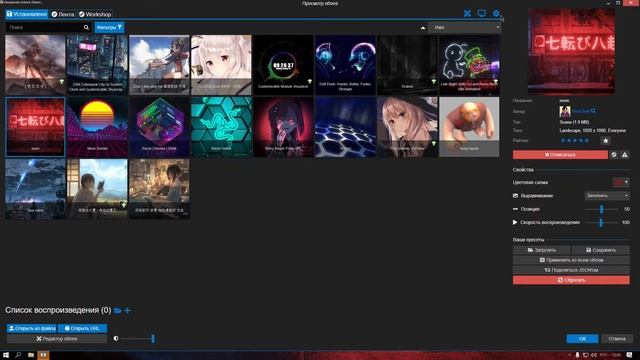The height and width of the screenshot is (360, 640).
Task: Open the wallpaper editor tools icon in top bar
Action: tap(467, 13)
